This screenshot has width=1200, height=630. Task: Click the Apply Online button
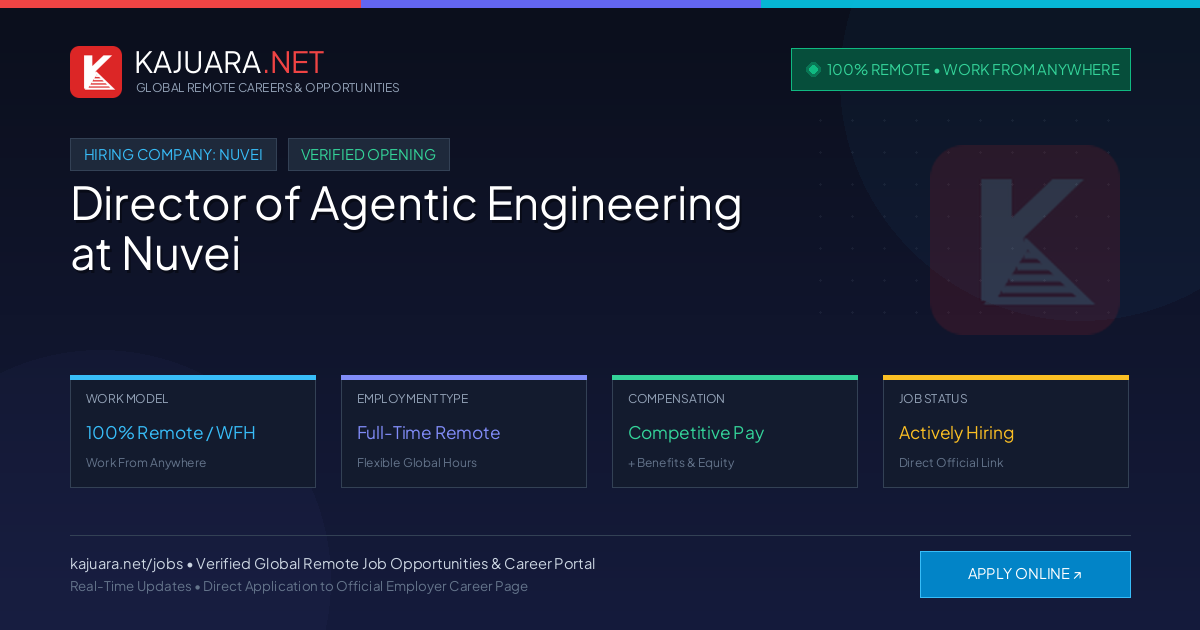(x=1025, y=574)
